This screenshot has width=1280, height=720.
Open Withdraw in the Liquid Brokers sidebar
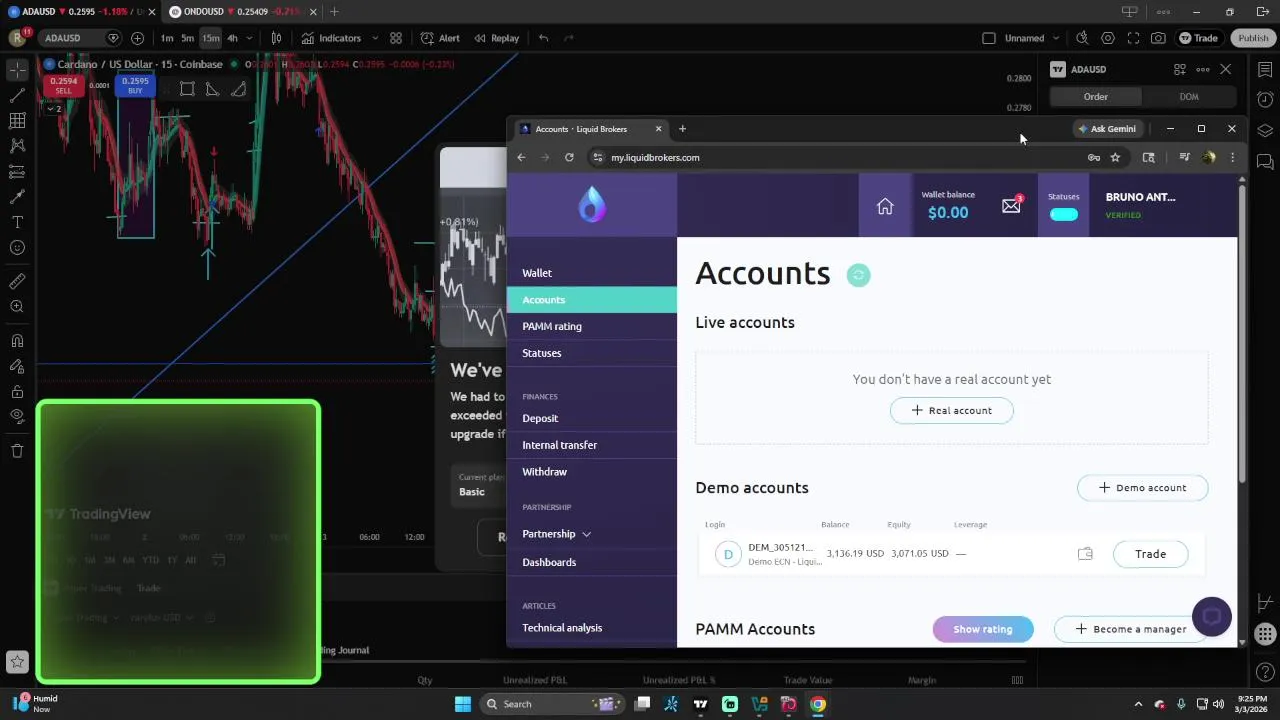[592, 472]
